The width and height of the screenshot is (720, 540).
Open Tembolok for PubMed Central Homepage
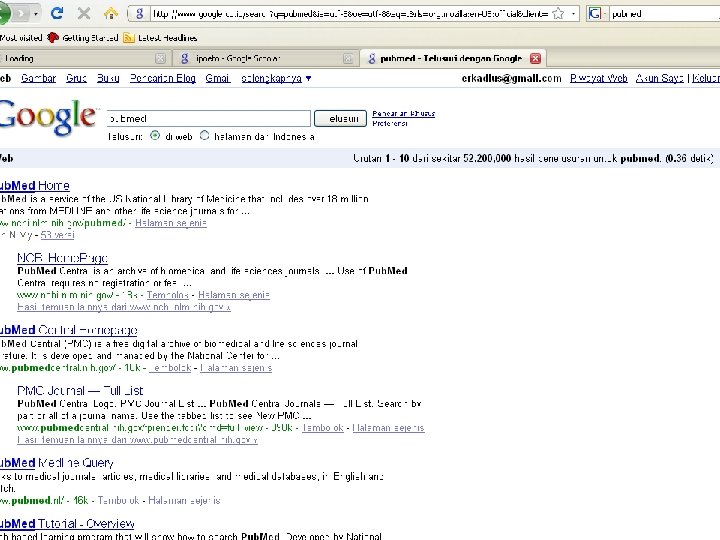coord(170,368)
